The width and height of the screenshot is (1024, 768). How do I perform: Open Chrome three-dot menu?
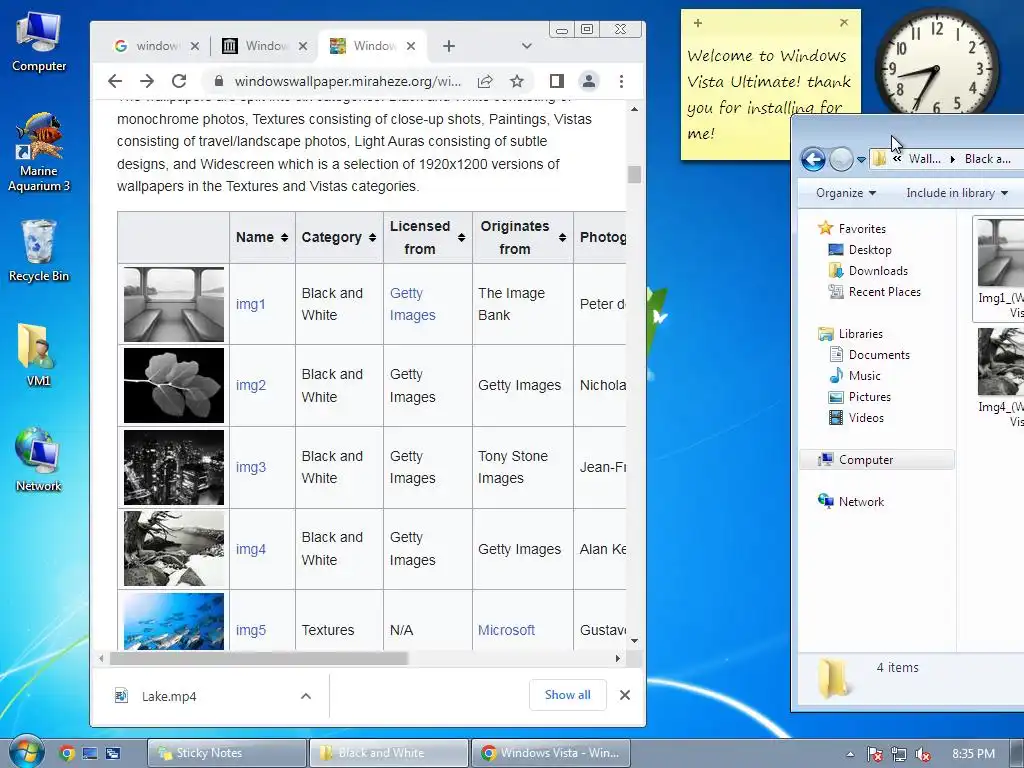[x=621, y=81]
